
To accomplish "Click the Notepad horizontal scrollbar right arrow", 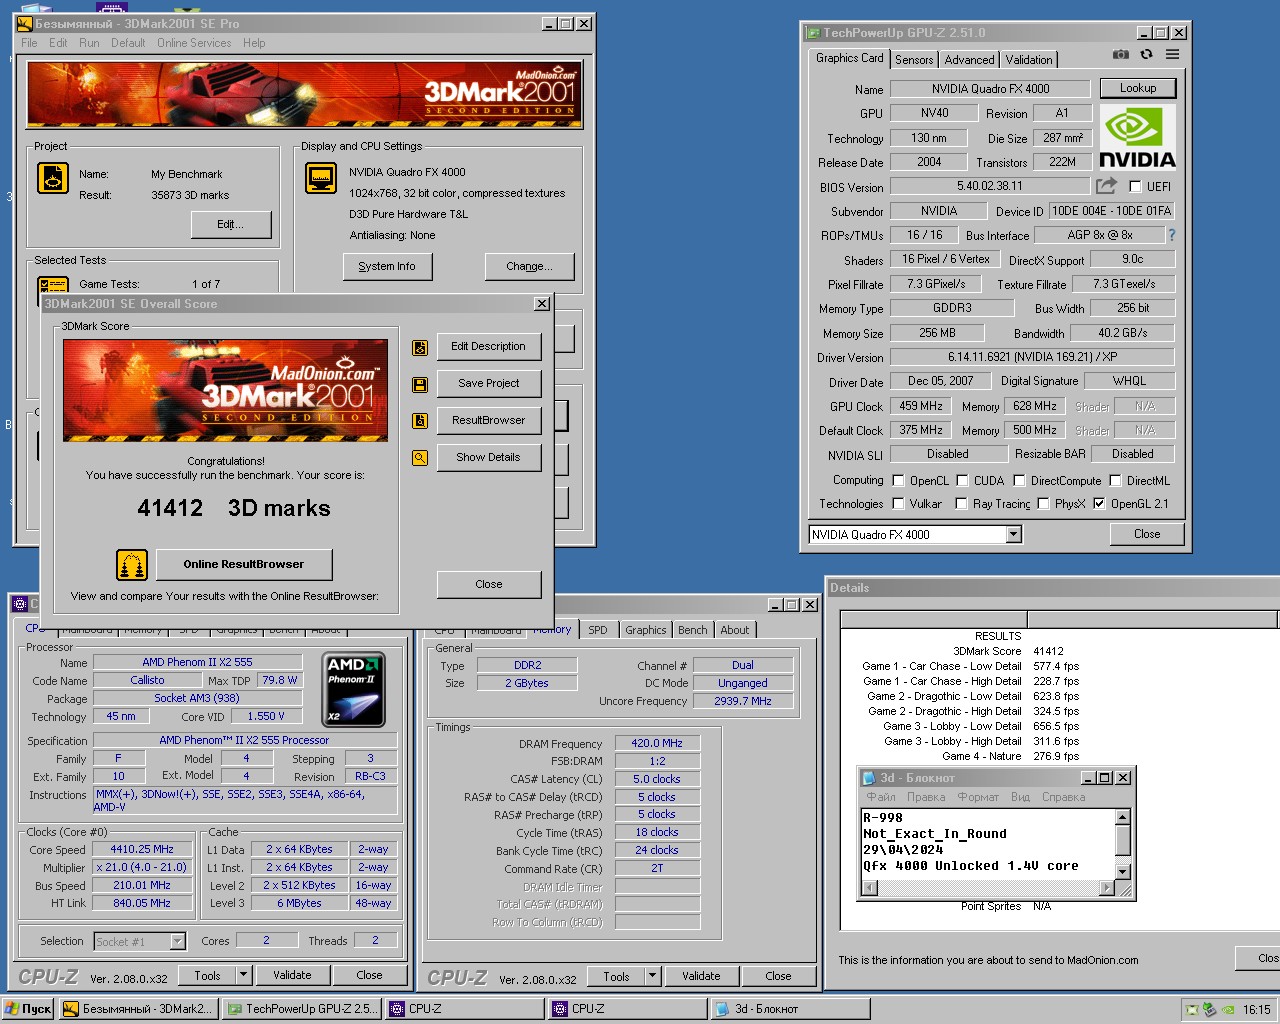I will click(x=1106, y=888).
